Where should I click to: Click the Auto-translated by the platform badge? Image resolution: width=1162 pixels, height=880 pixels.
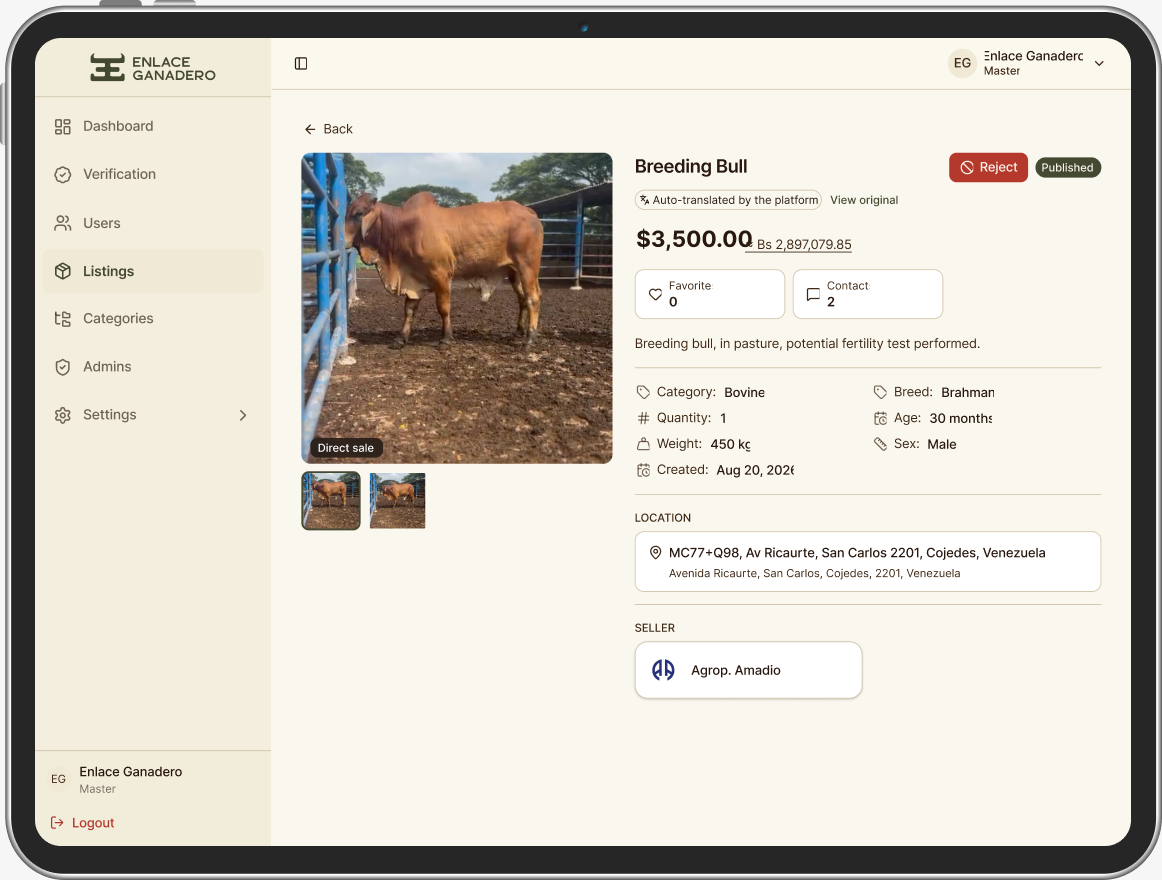click(x=728, y=200)
